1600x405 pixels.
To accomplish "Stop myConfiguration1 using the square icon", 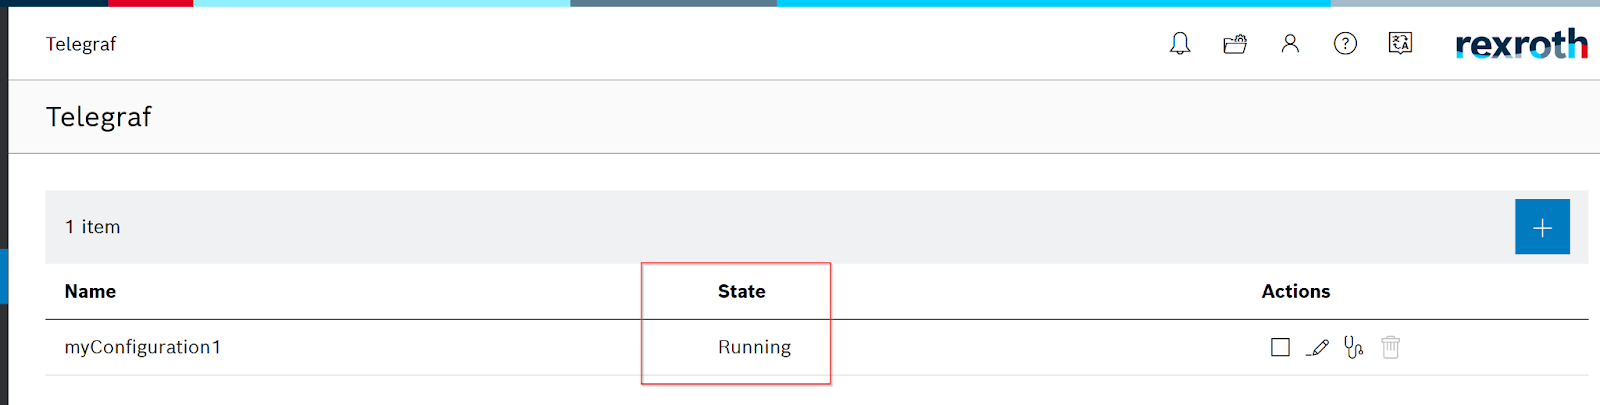I will pos(1280,347).
